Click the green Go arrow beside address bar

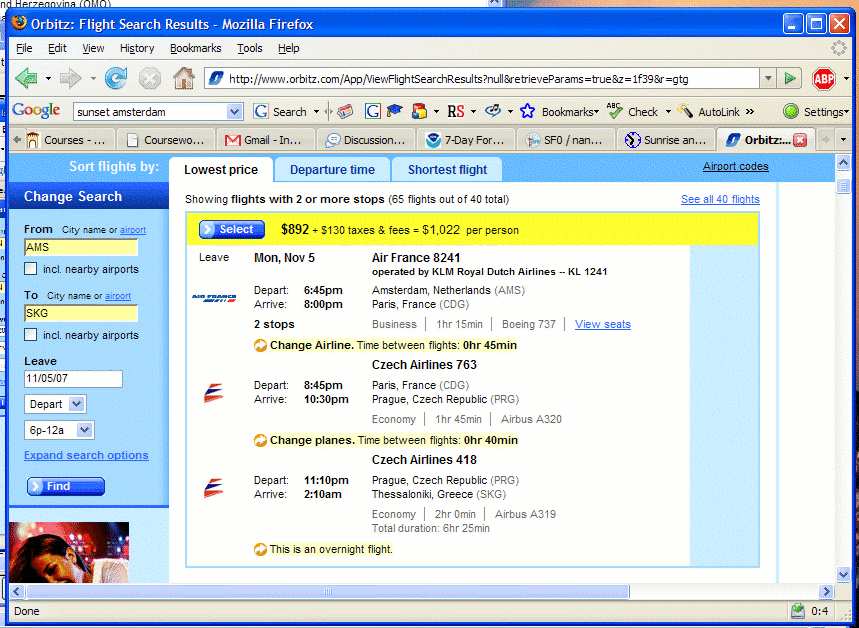pyautogui.click(x=790, y=78)
